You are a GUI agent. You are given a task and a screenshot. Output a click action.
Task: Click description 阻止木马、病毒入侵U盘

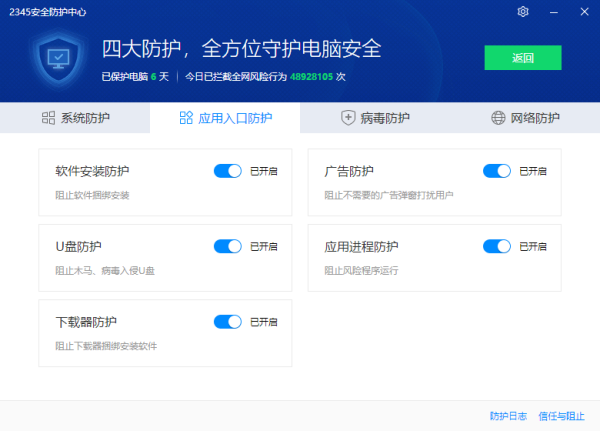point(105,271)
